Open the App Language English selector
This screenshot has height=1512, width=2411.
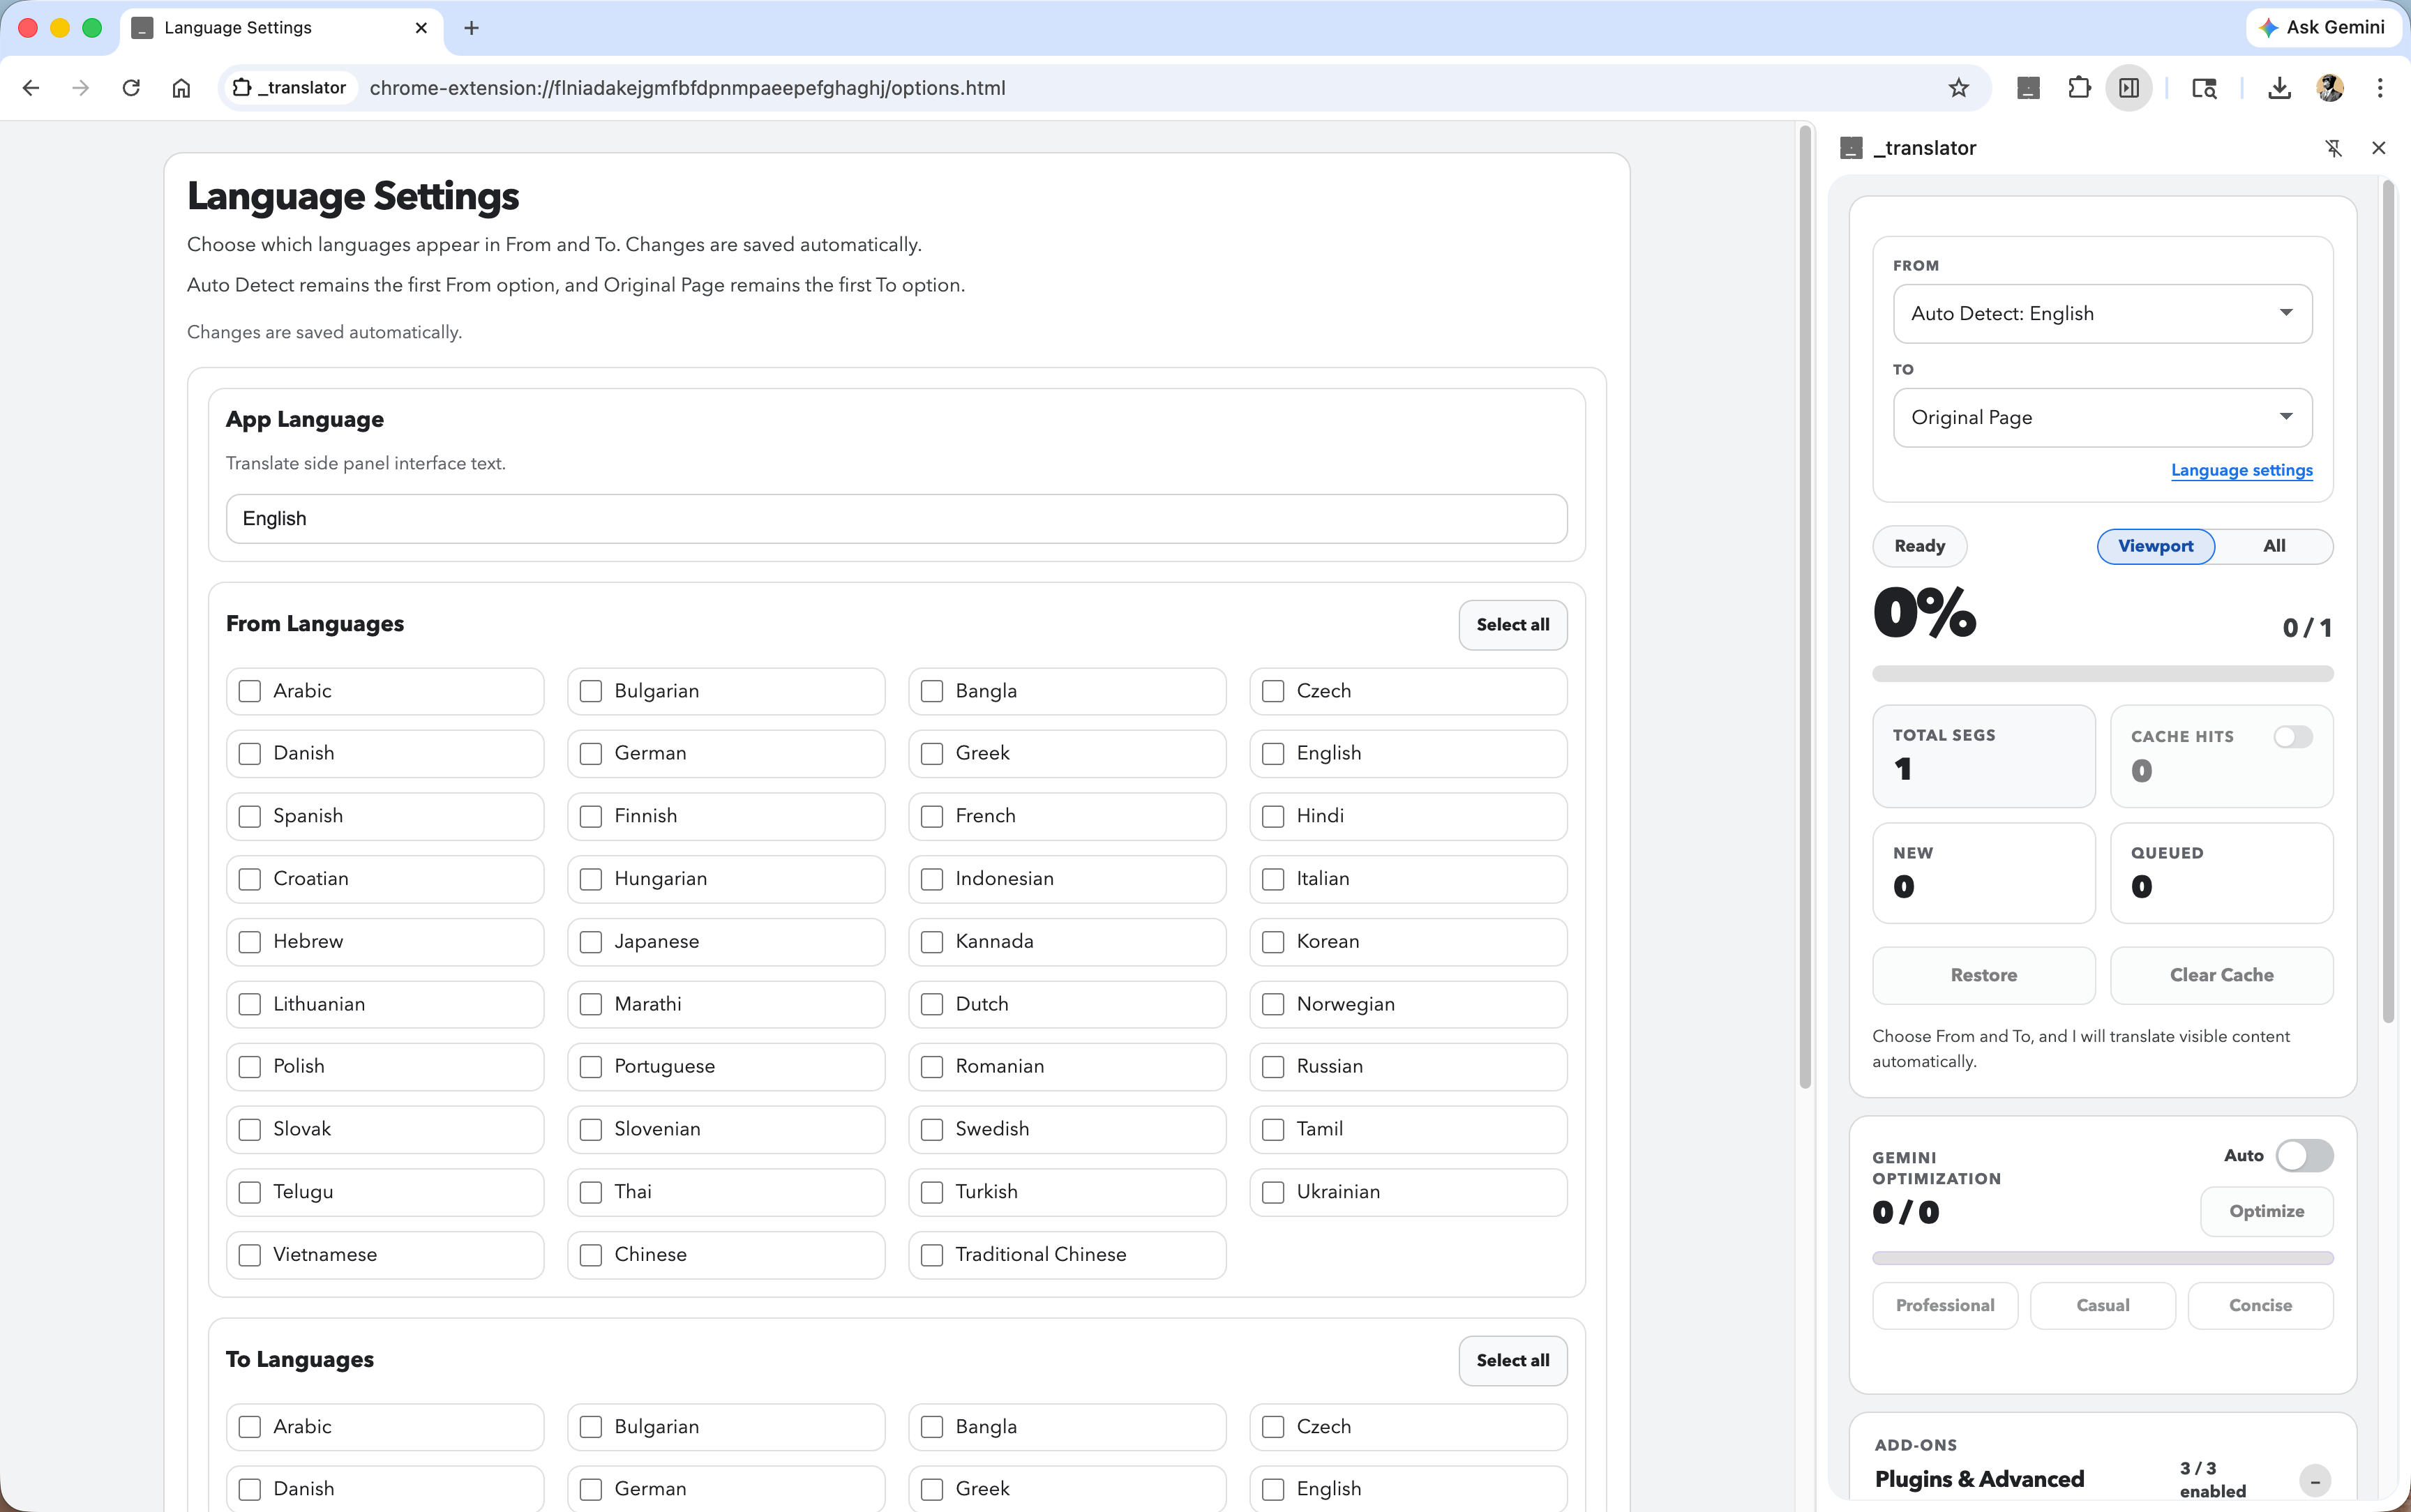pos(896,519)
